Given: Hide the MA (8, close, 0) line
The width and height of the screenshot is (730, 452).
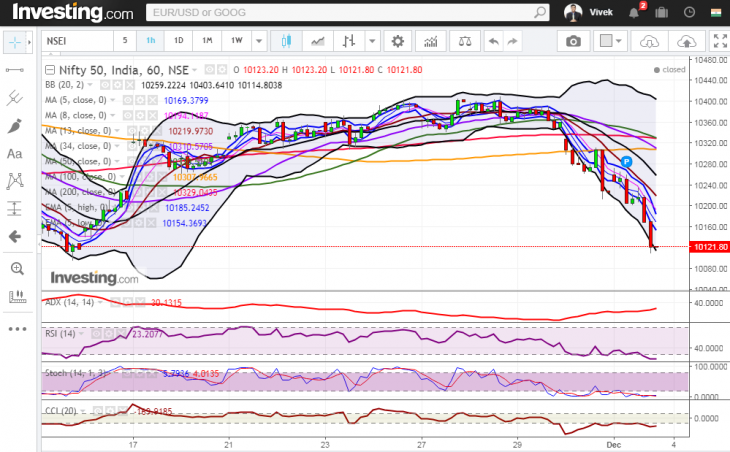Looking at the screenshot, I should (127, 115).
